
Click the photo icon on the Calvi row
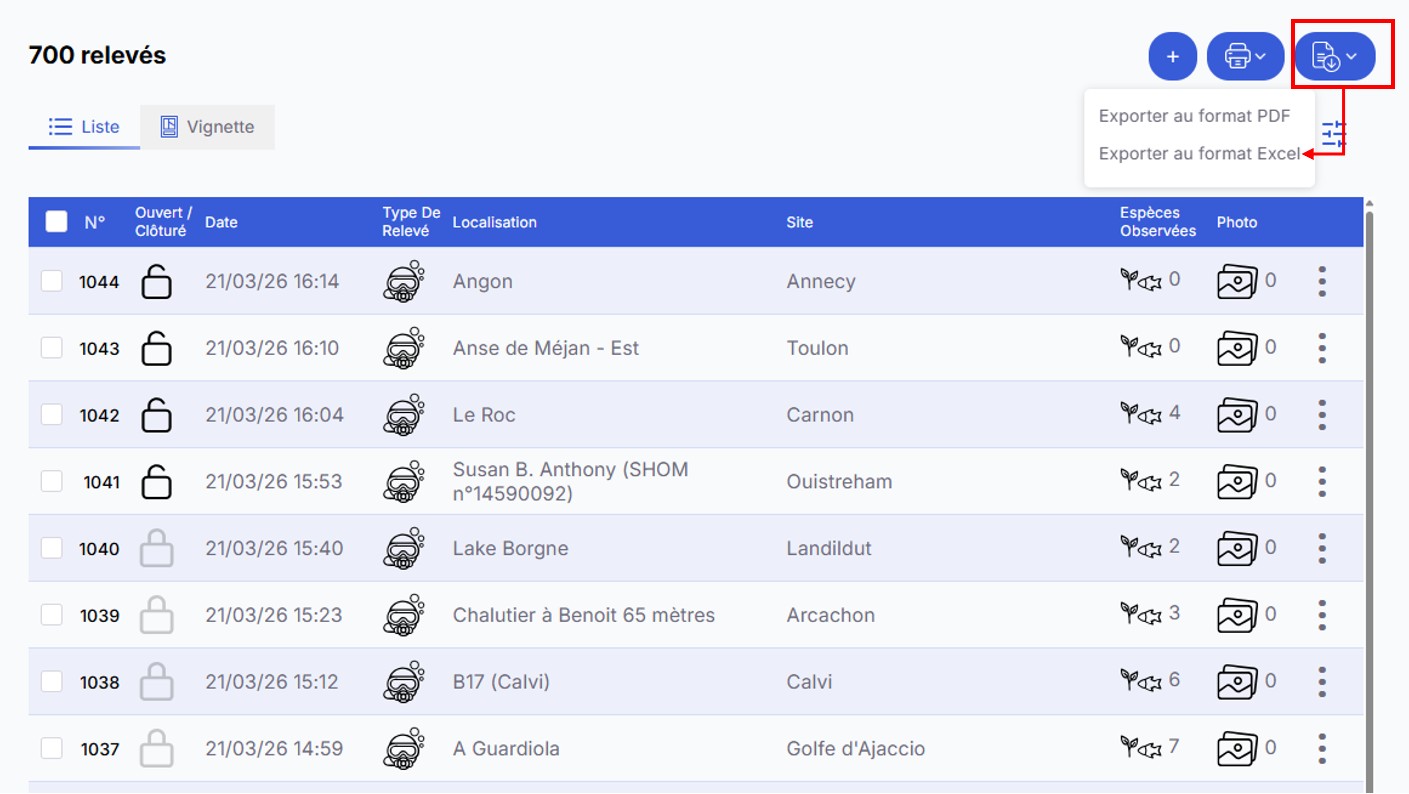pyautogui.click(x=1237, y=682)
